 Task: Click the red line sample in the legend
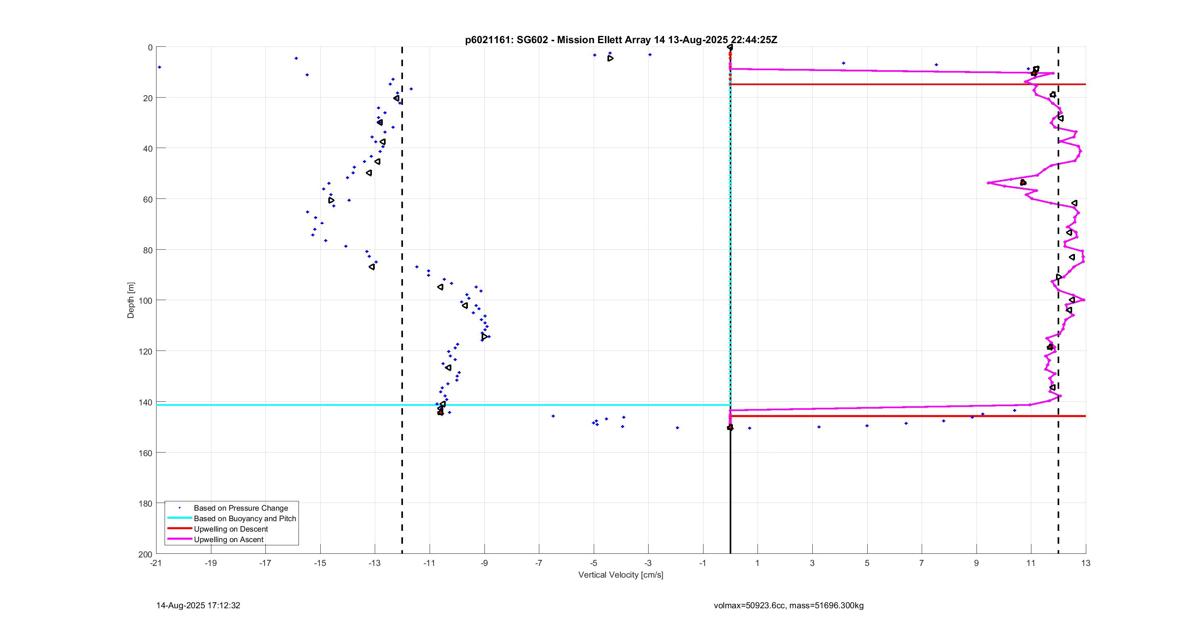pos(179,529)
